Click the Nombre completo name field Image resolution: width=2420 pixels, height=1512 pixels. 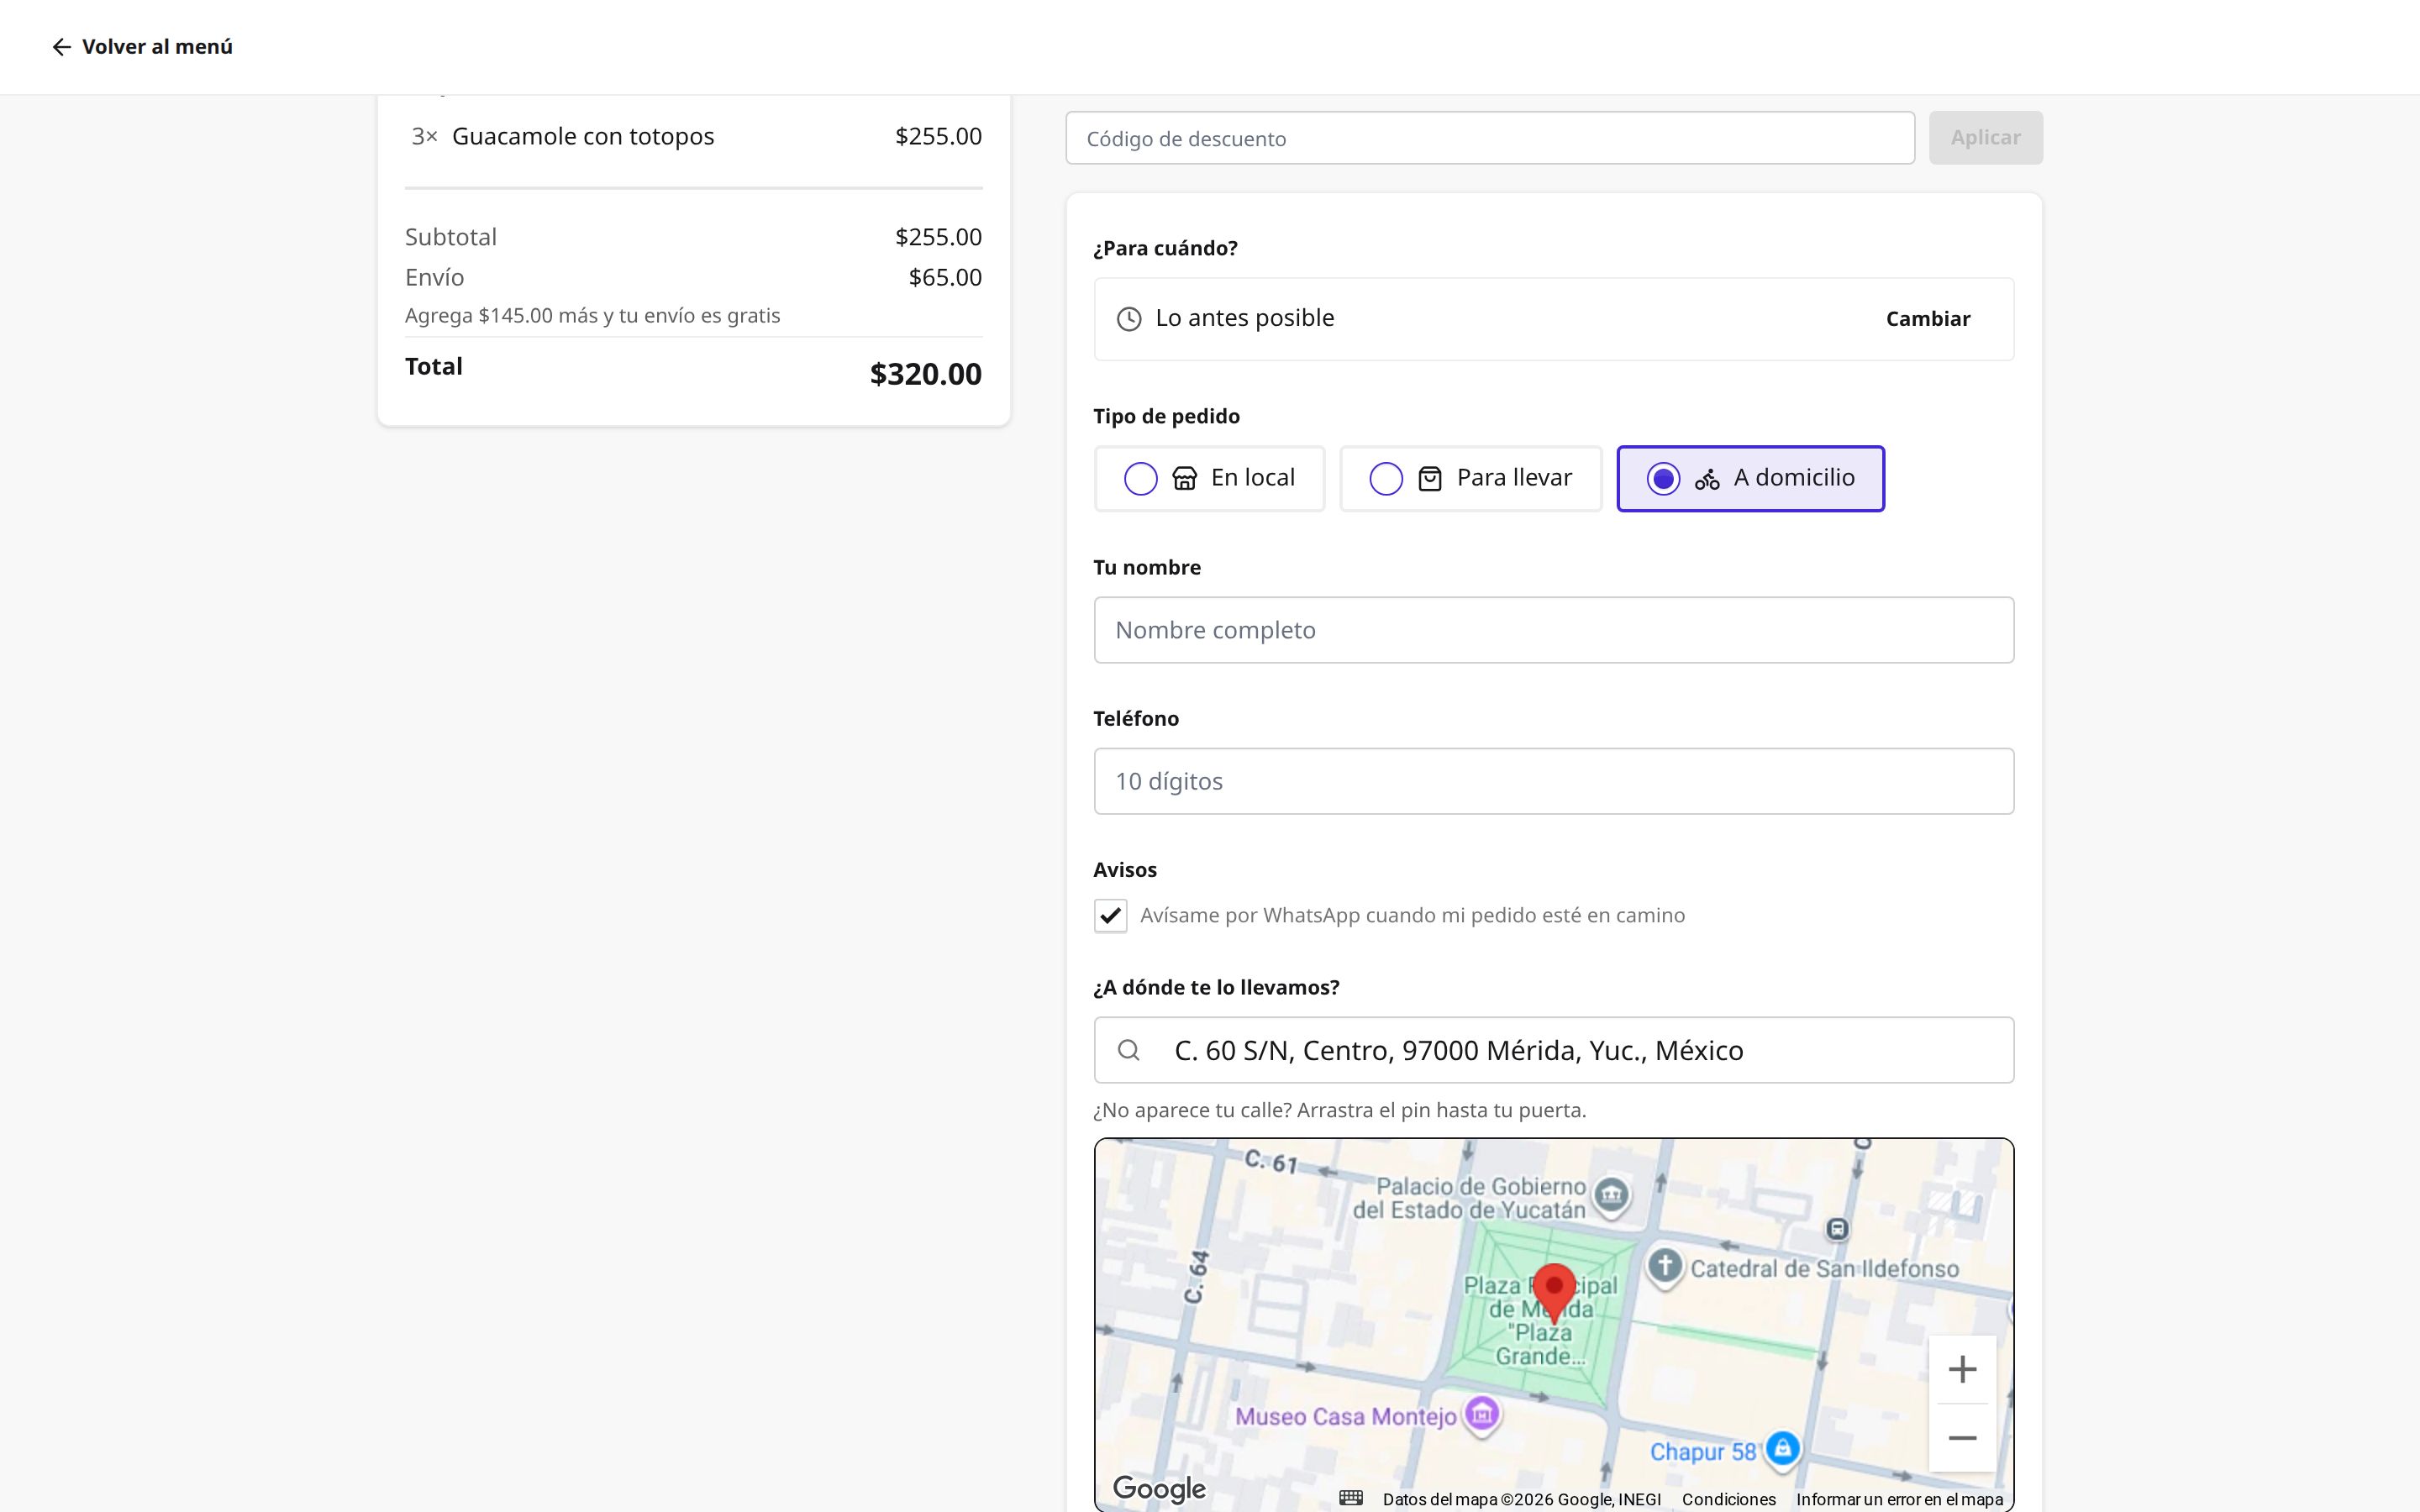pyautogui.click(x=1553, y=630)
